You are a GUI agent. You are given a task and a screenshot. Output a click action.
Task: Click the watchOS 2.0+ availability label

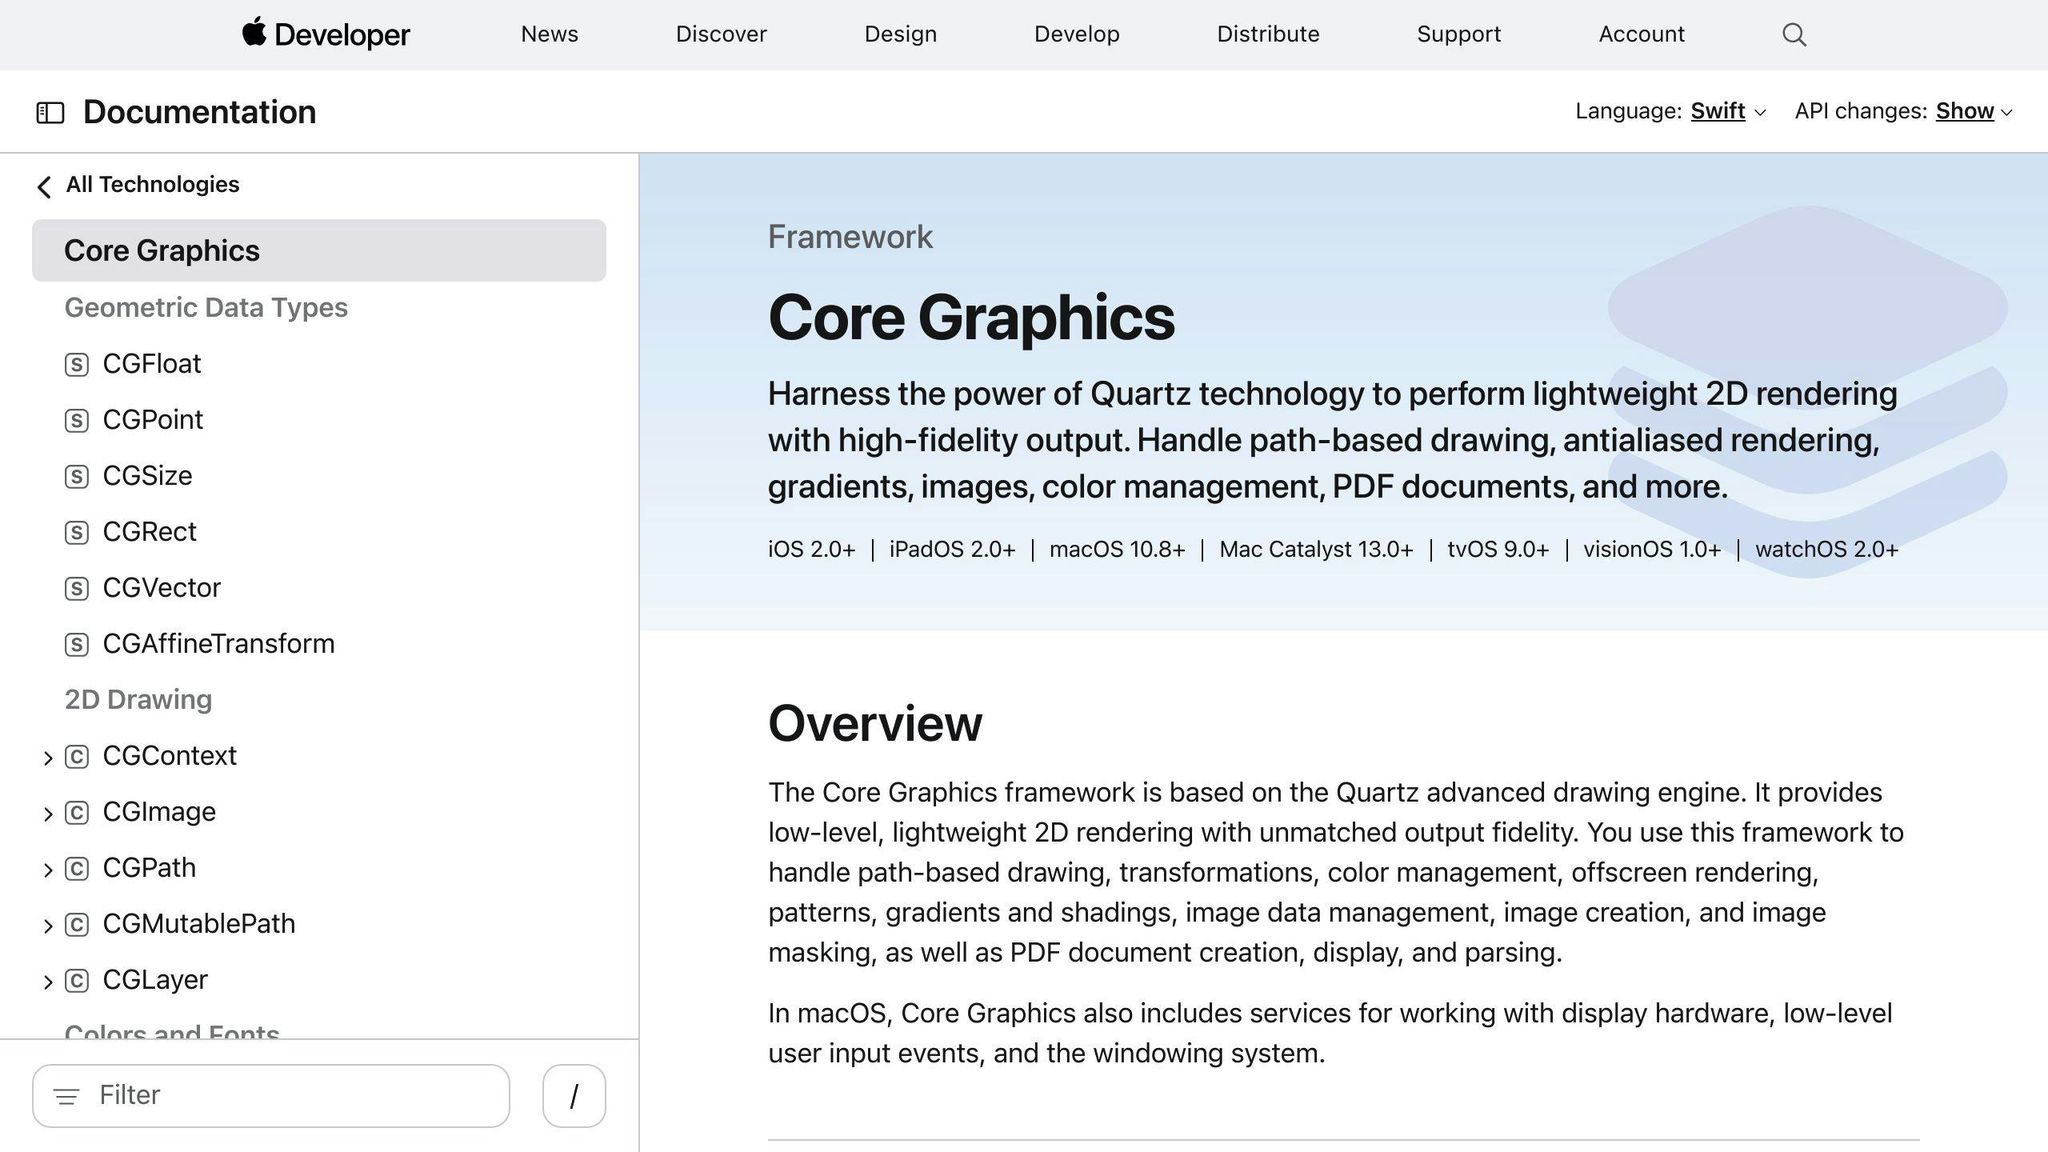(1827, 550)
